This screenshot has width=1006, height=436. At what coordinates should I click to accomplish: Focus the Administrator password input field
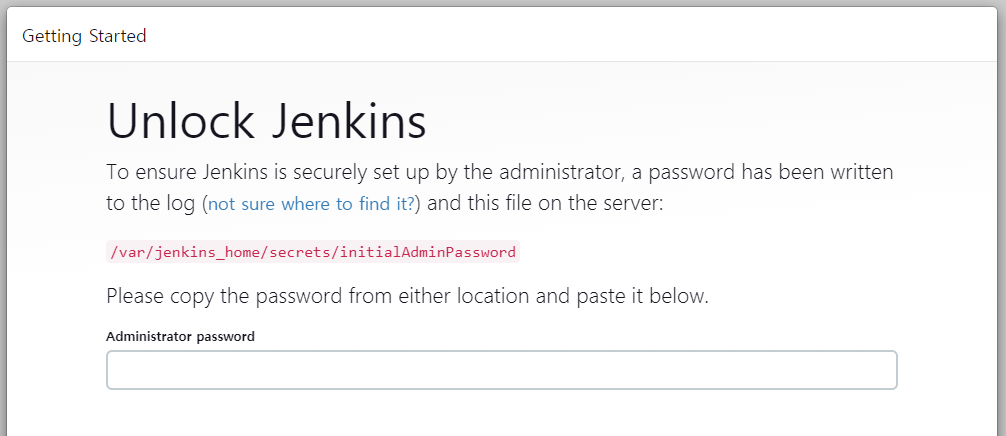click(x=502, y=370)
